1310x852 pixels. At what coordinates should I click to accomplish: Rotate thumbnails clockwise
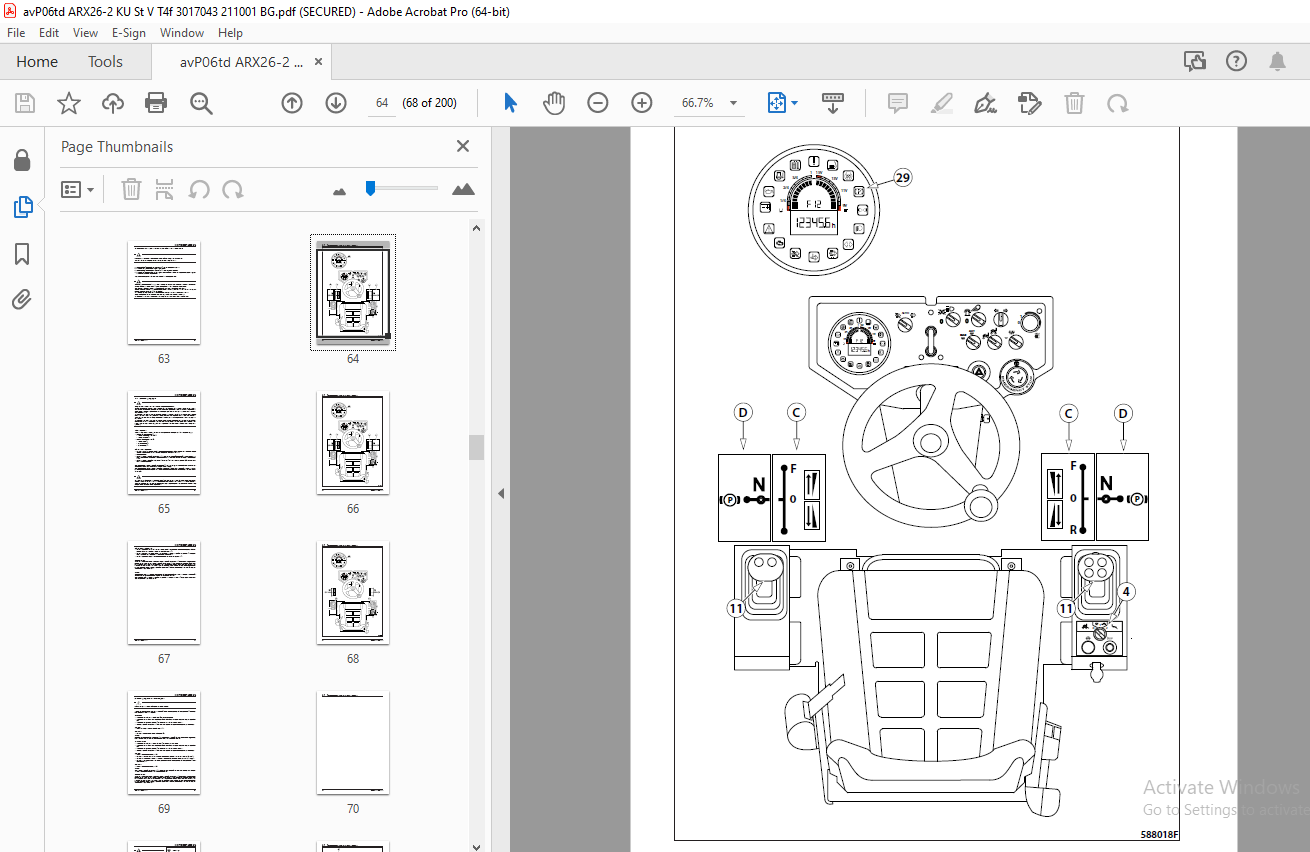[232, 189]
